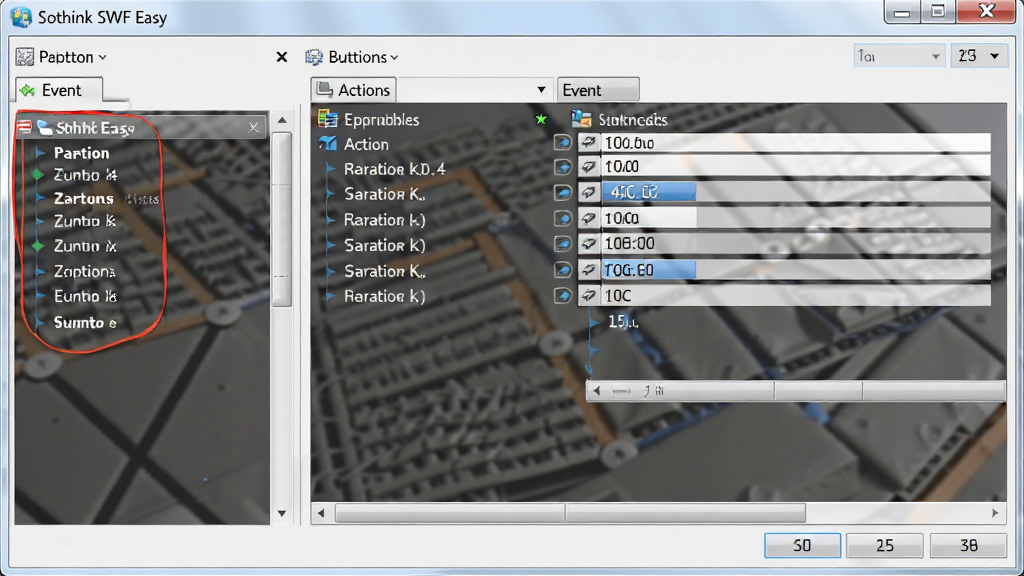Switch to the Event tab with green icon
This screenshot has width=1024, height=576.
click(59, 90)
